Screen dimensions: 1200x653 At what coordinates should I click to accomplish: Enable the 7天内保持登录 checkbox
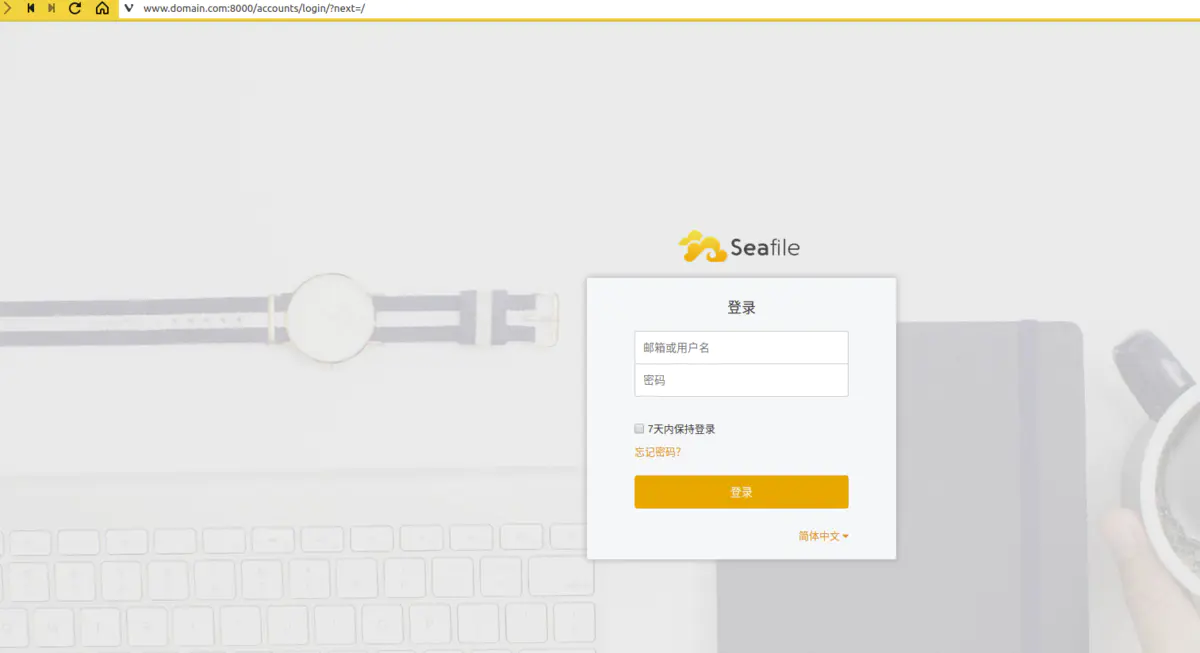coord(639,429)
